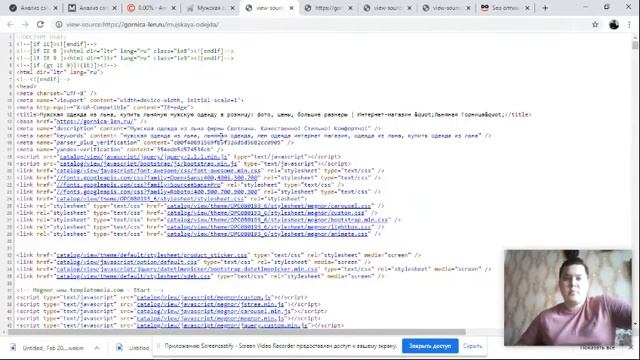This screenshot has height=360, width=640.
Task: Click the title tag line text
Action: (x=273, y=114)
